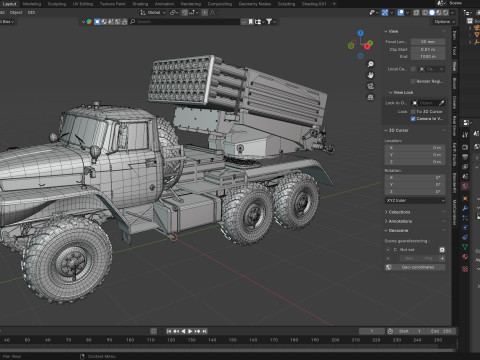
Task: Open the viewport shading options dropdown arrow
Action: 452,13
